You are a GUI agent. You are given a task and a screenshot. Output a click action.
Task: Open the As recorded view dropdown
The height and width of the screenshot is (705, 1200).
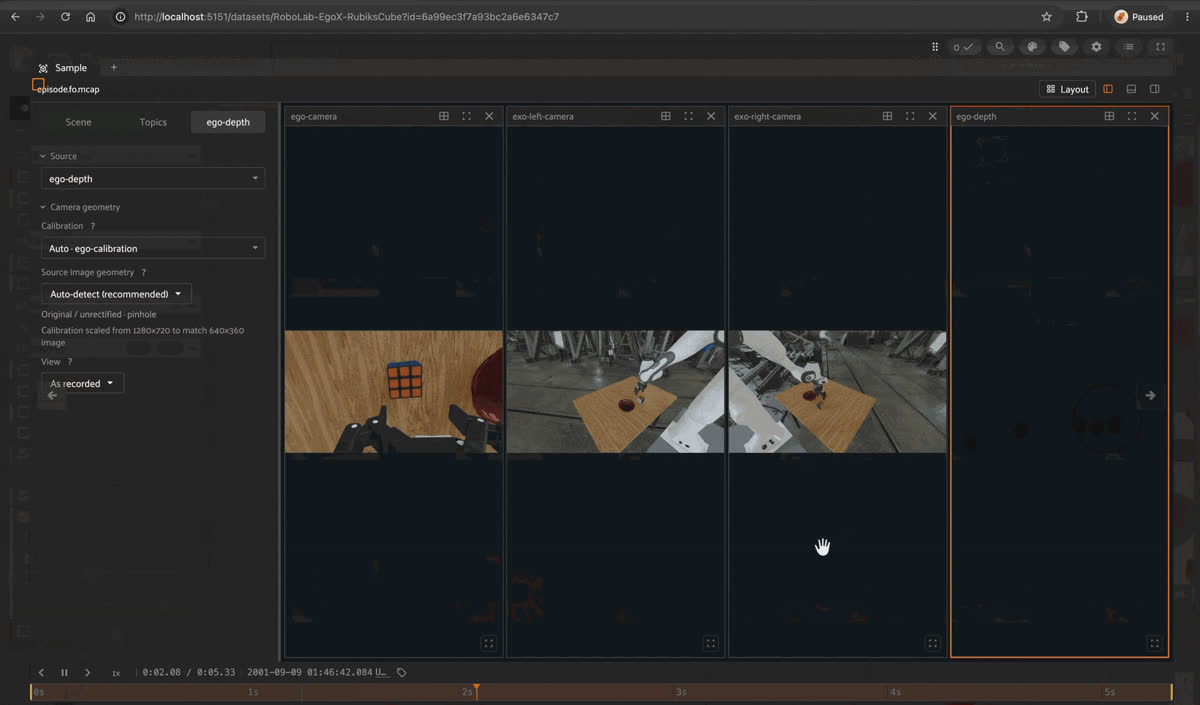(x=82, y=383)
